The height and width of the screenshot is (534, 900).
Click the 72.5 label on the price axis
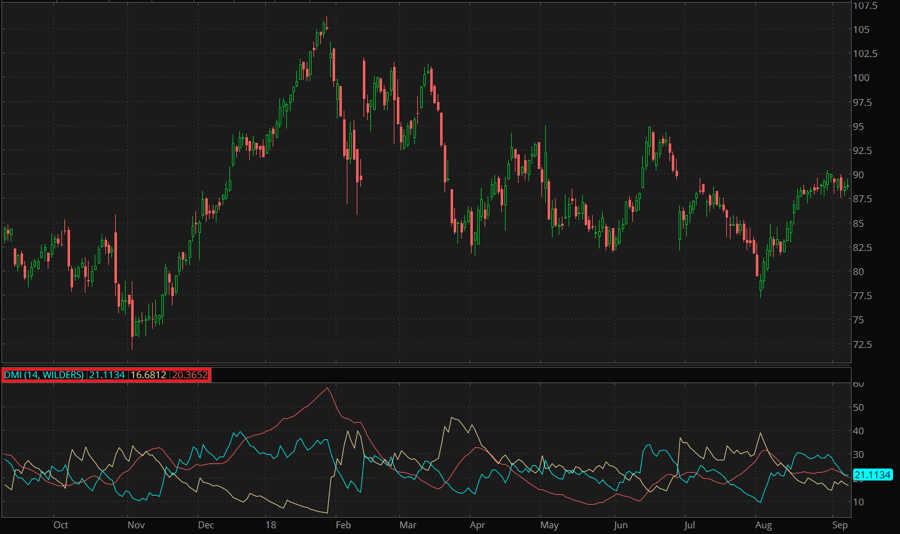tap(863, 345)
